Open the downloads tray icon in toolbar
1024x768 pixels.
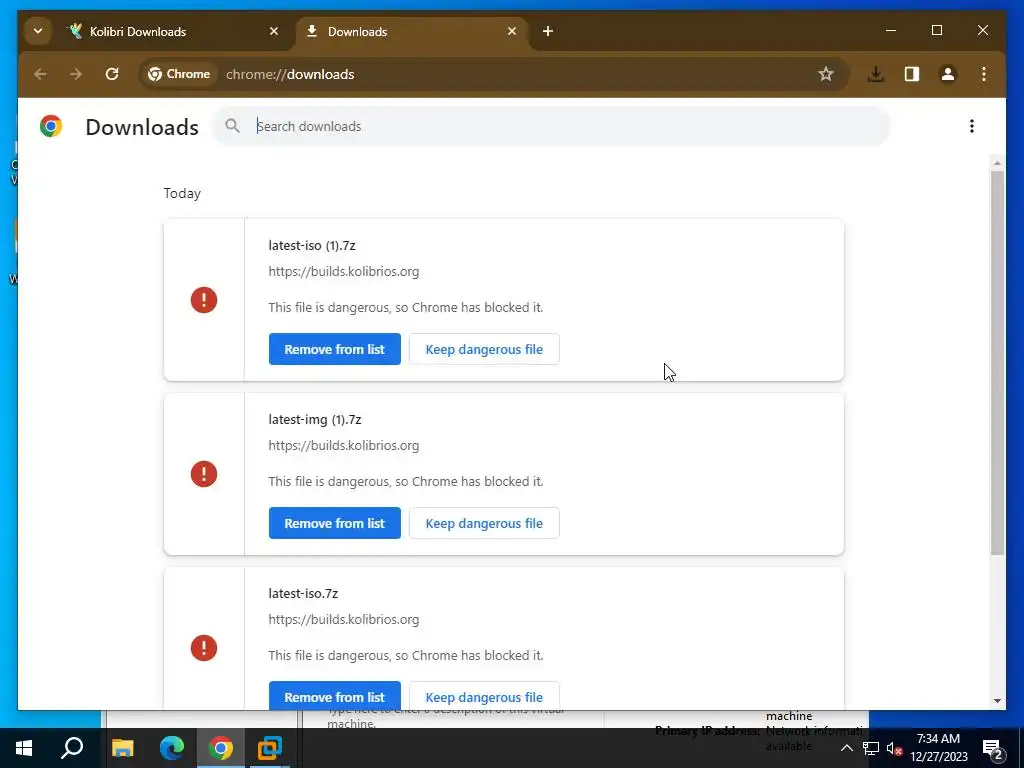click(876, 74)
